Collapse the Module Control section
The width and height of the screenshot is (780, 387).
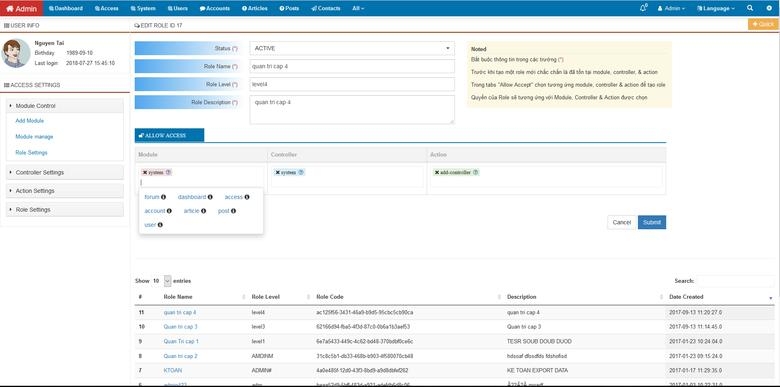(x=65, y=106)
